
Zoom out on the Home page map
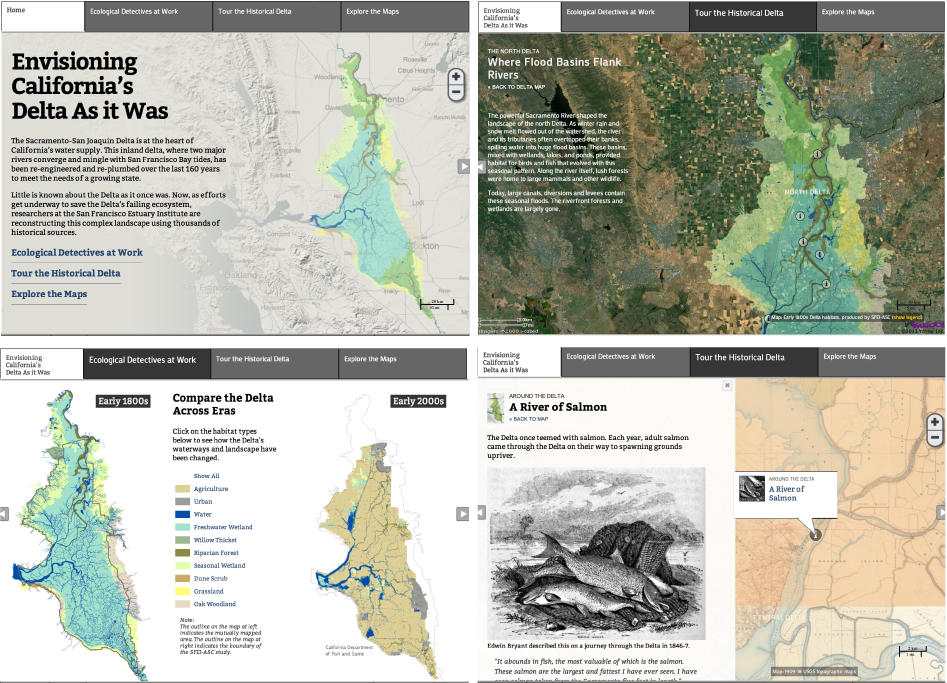click(x=456, y=92)
